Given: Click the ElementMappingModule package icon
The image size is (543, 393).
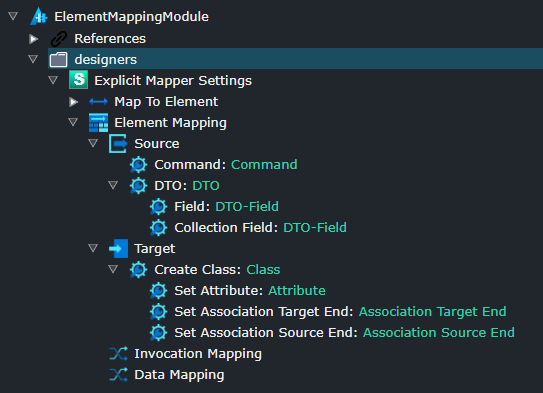Looking at the screenshot, I should click(39, 16).
